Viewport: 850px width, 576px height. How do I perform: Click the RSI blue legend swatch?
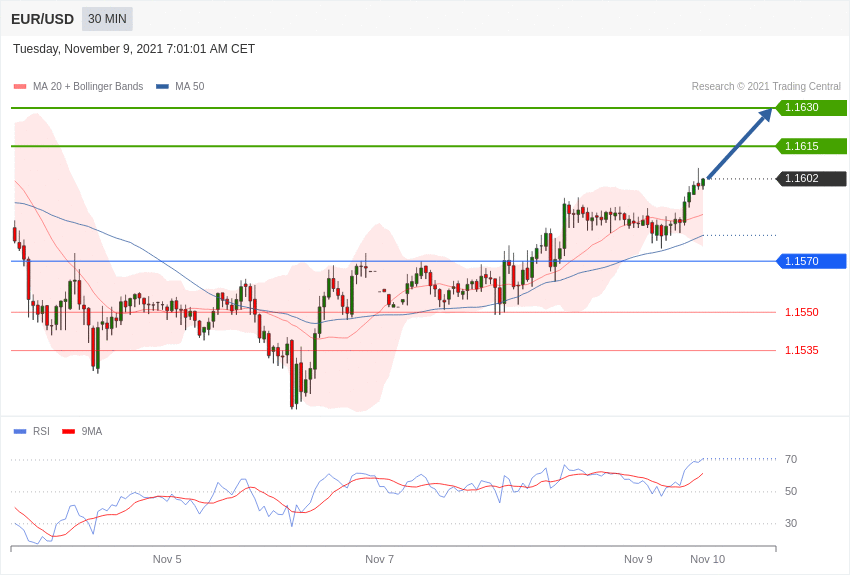pos(20,431)
